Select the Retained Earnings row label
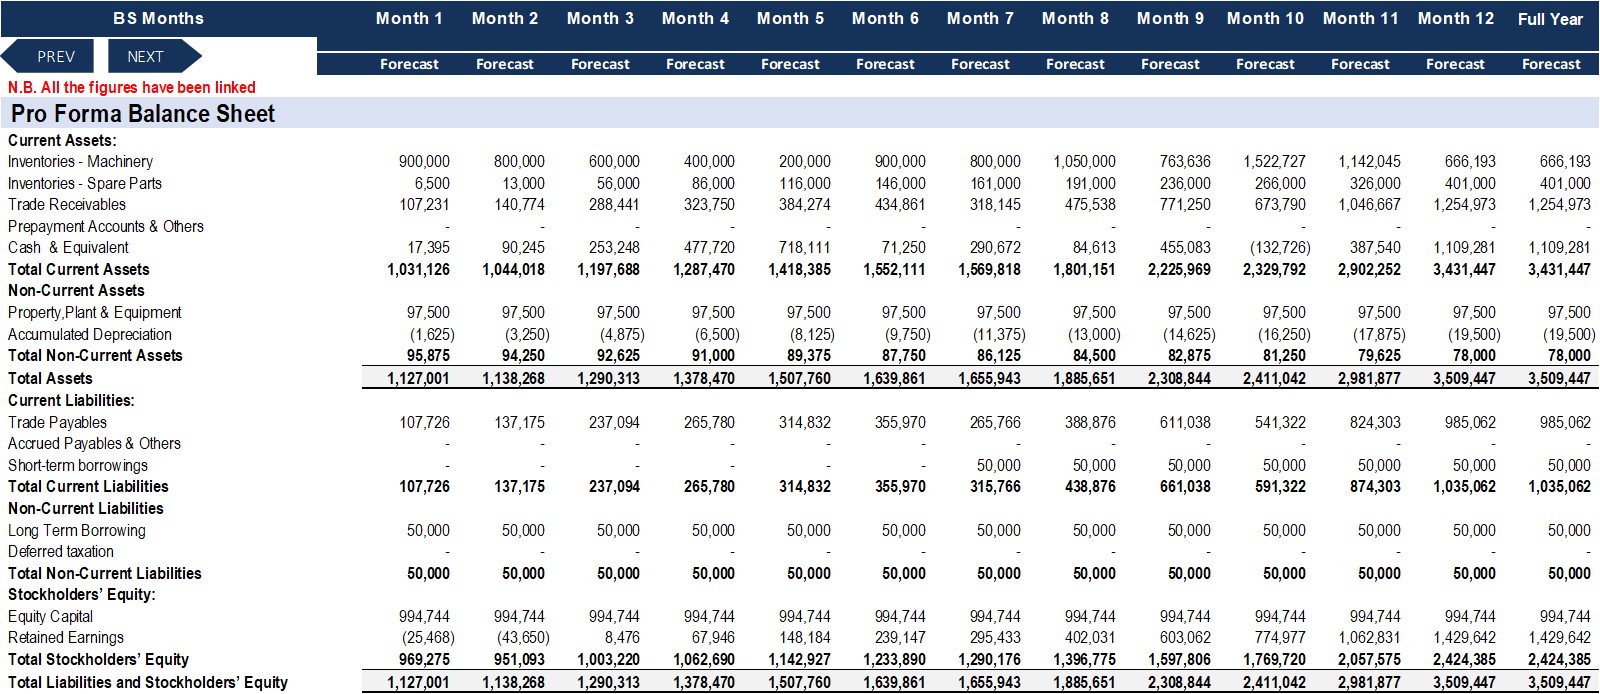 click(x=65, y=637)
